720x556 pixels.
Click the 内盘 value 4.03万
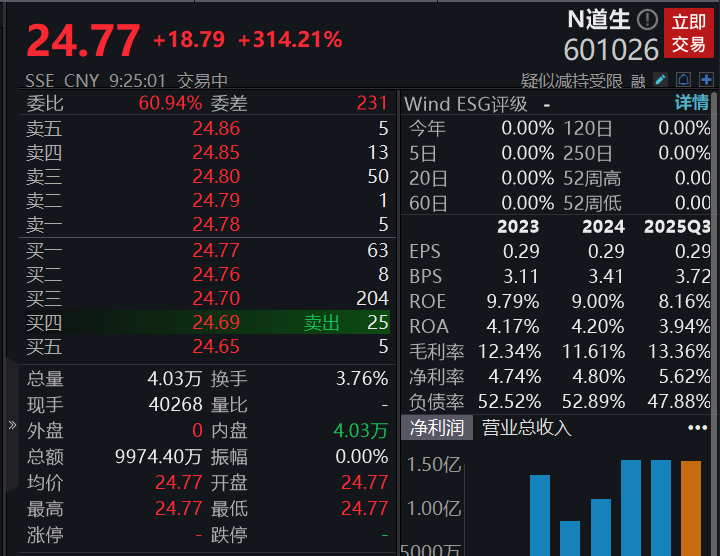tap(361, 431)
